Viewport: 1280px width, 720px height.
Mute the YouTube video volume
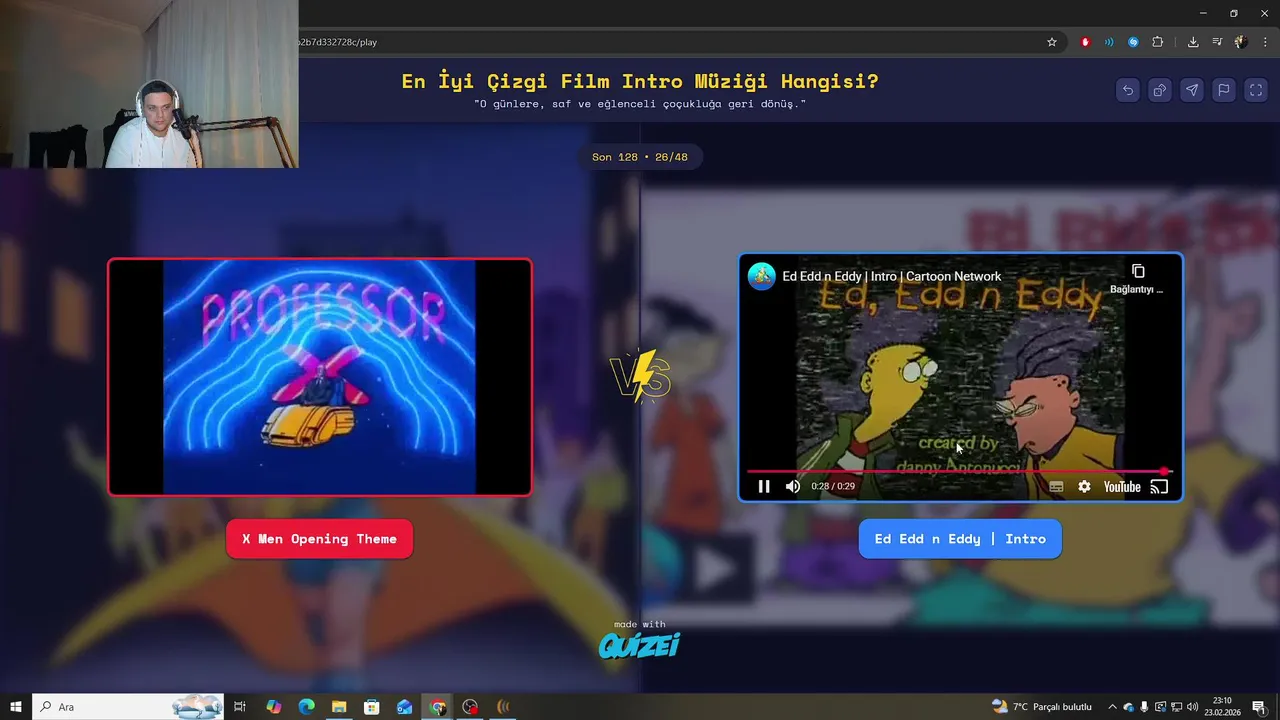point(793,487)
